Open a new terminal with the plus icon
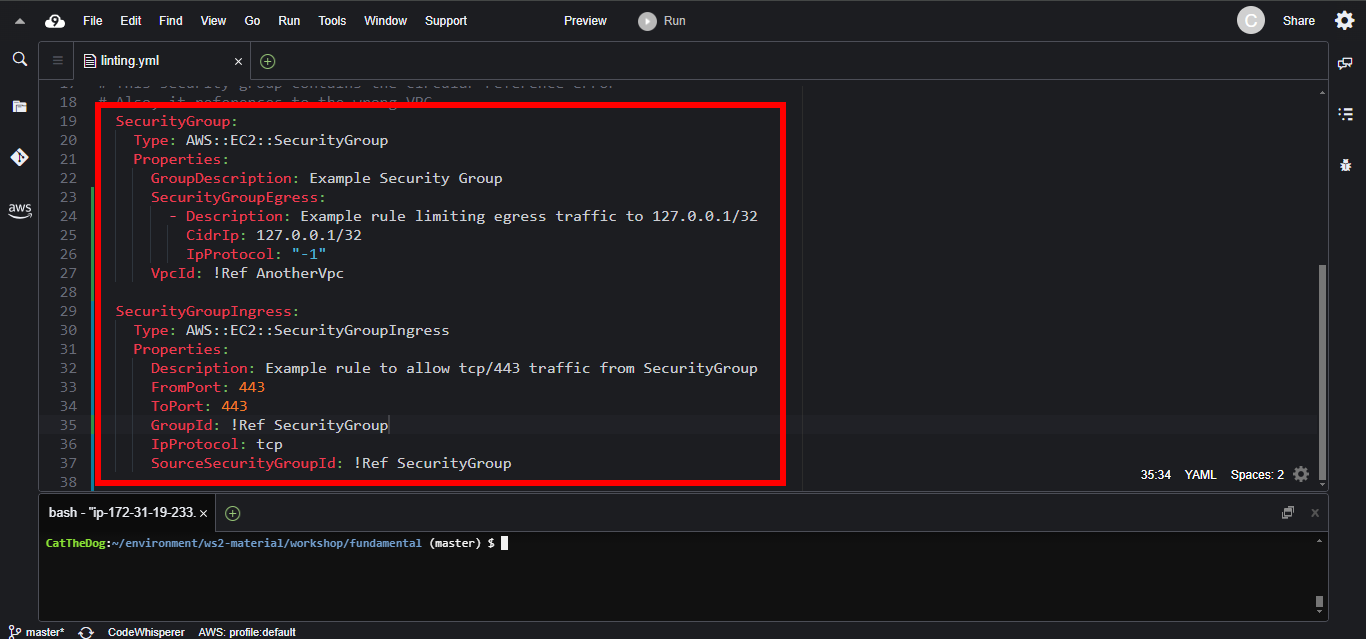 pyautogui.click(x=232, y=512)
